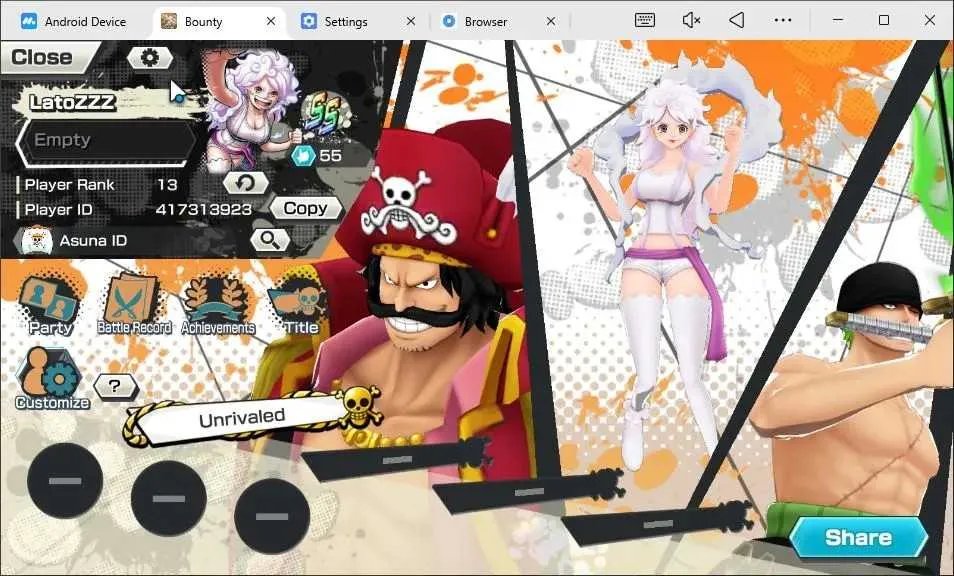Viewport: 954px width, 576px height.
Task: Switch to the Settings tab
Action: pos(360,21)
